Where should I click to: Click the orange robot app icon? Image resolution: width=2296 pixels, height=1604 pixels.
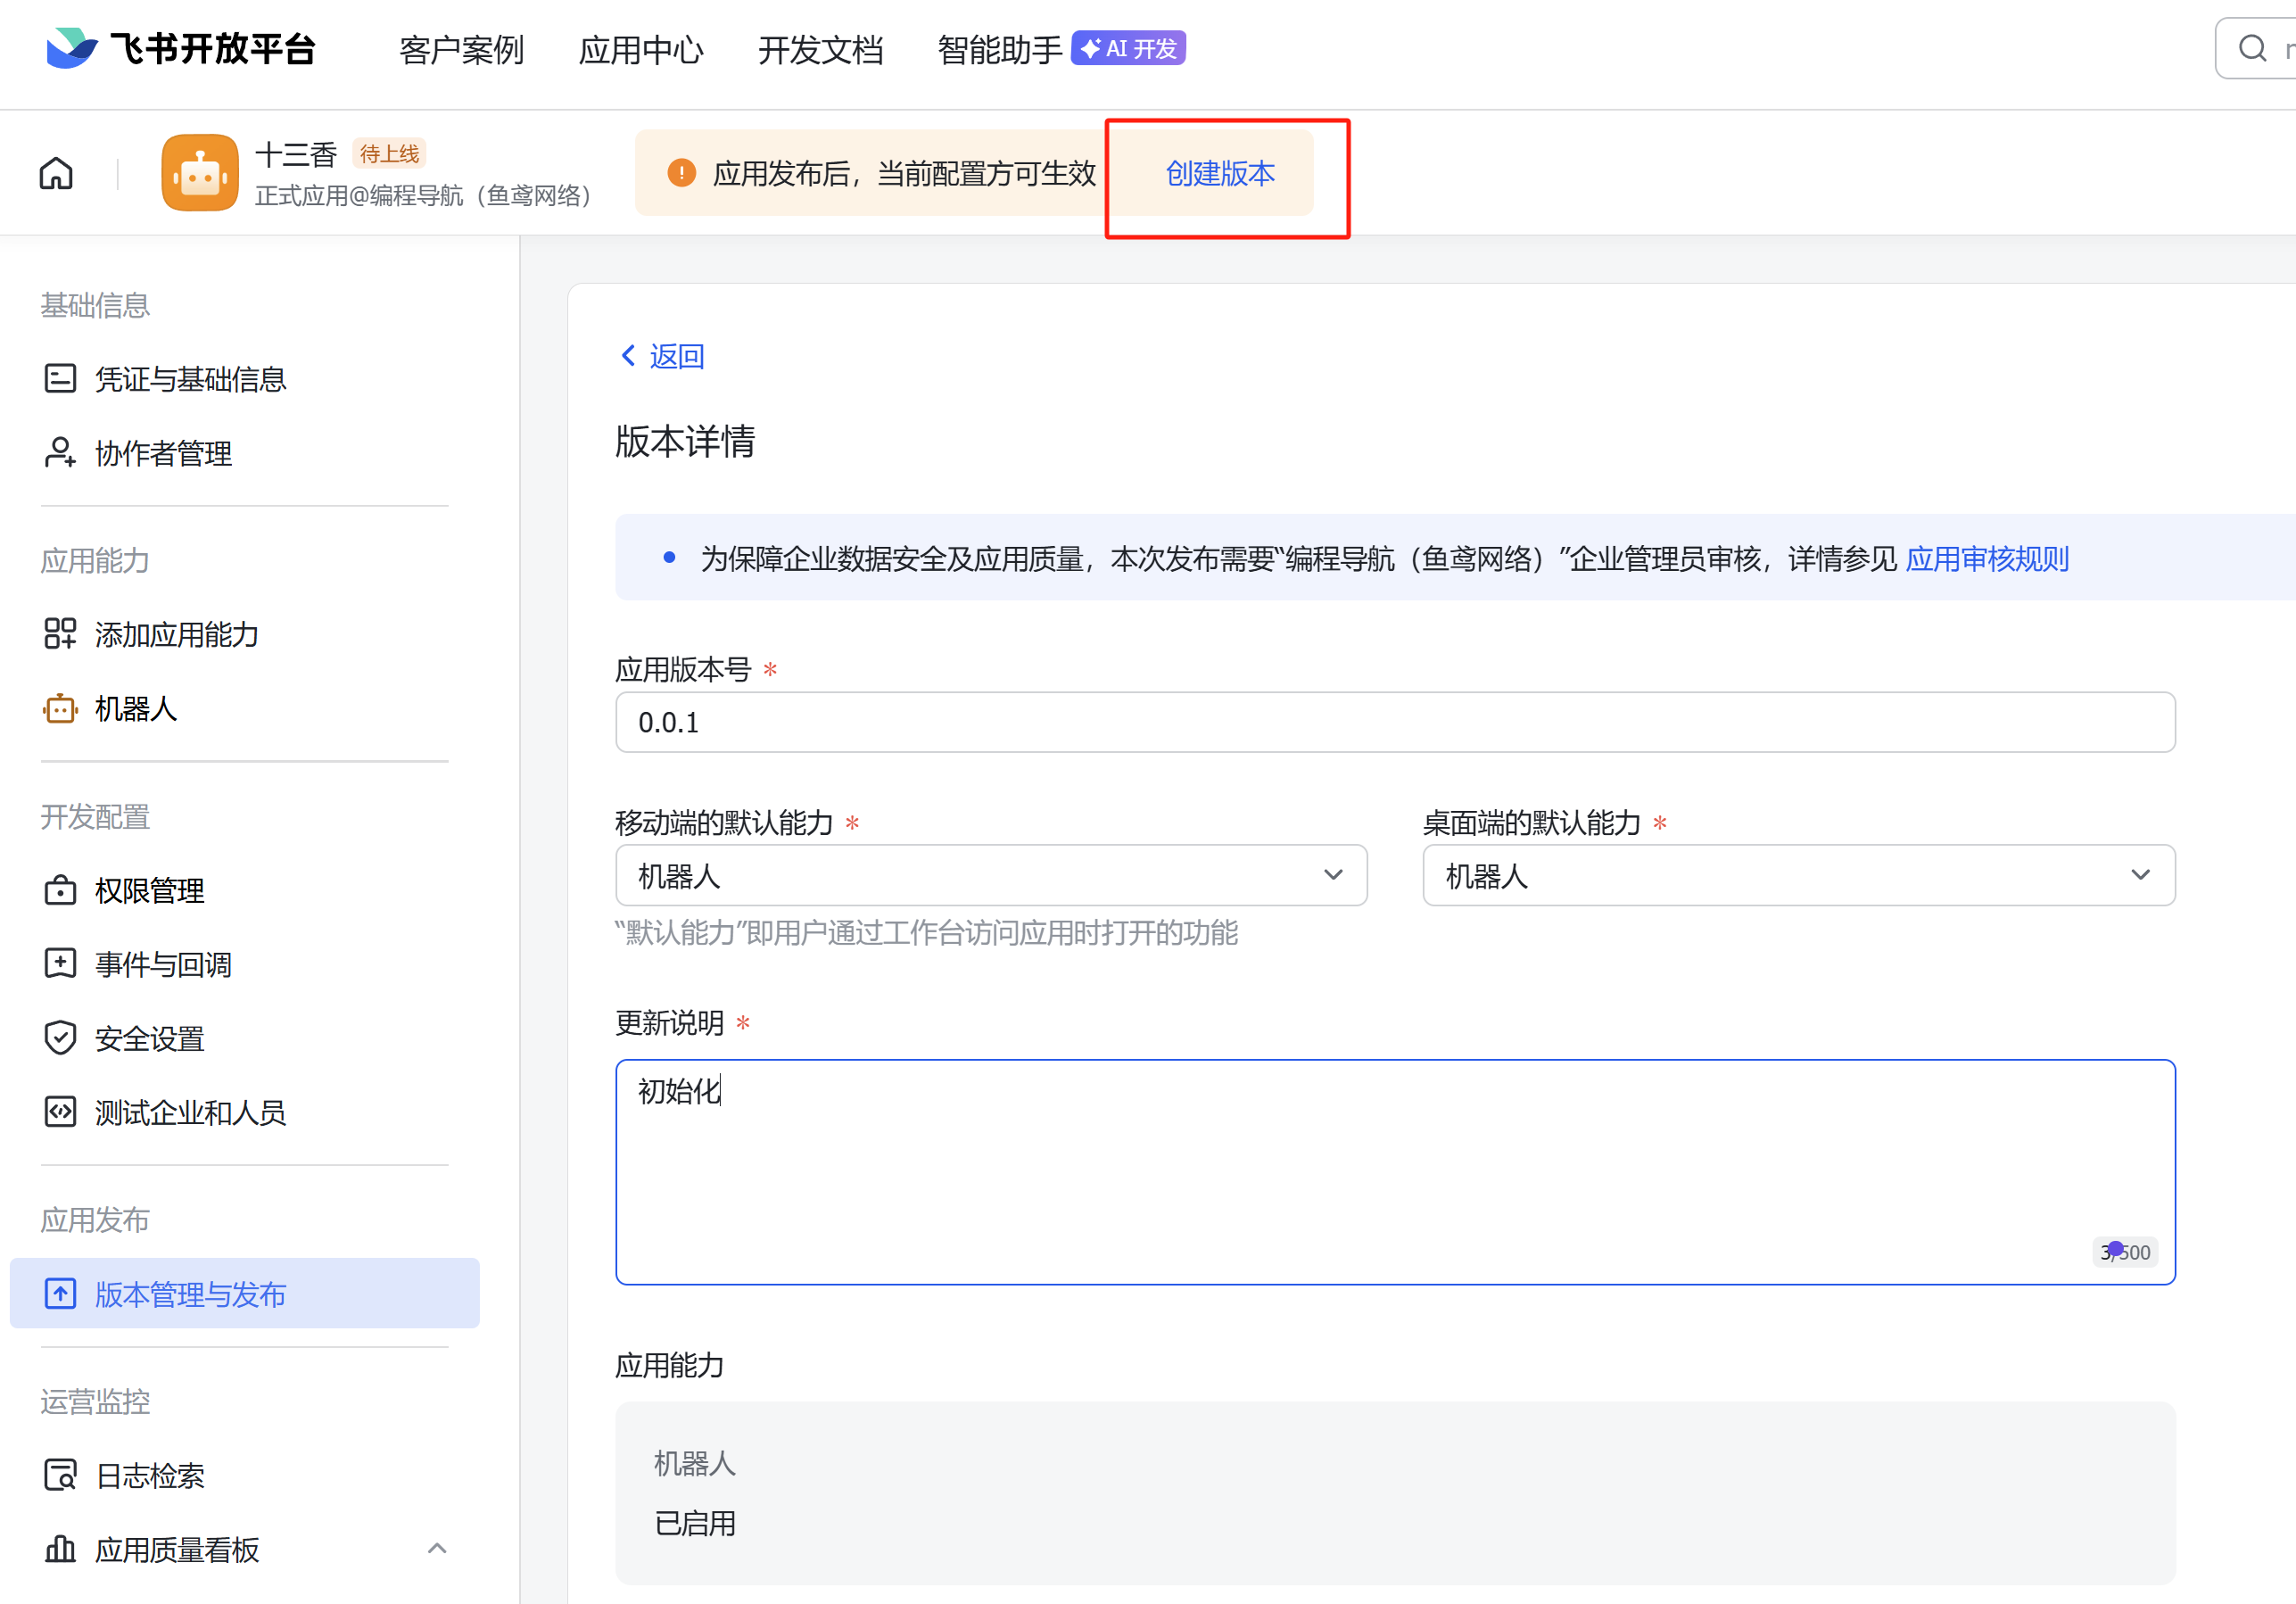200,173
